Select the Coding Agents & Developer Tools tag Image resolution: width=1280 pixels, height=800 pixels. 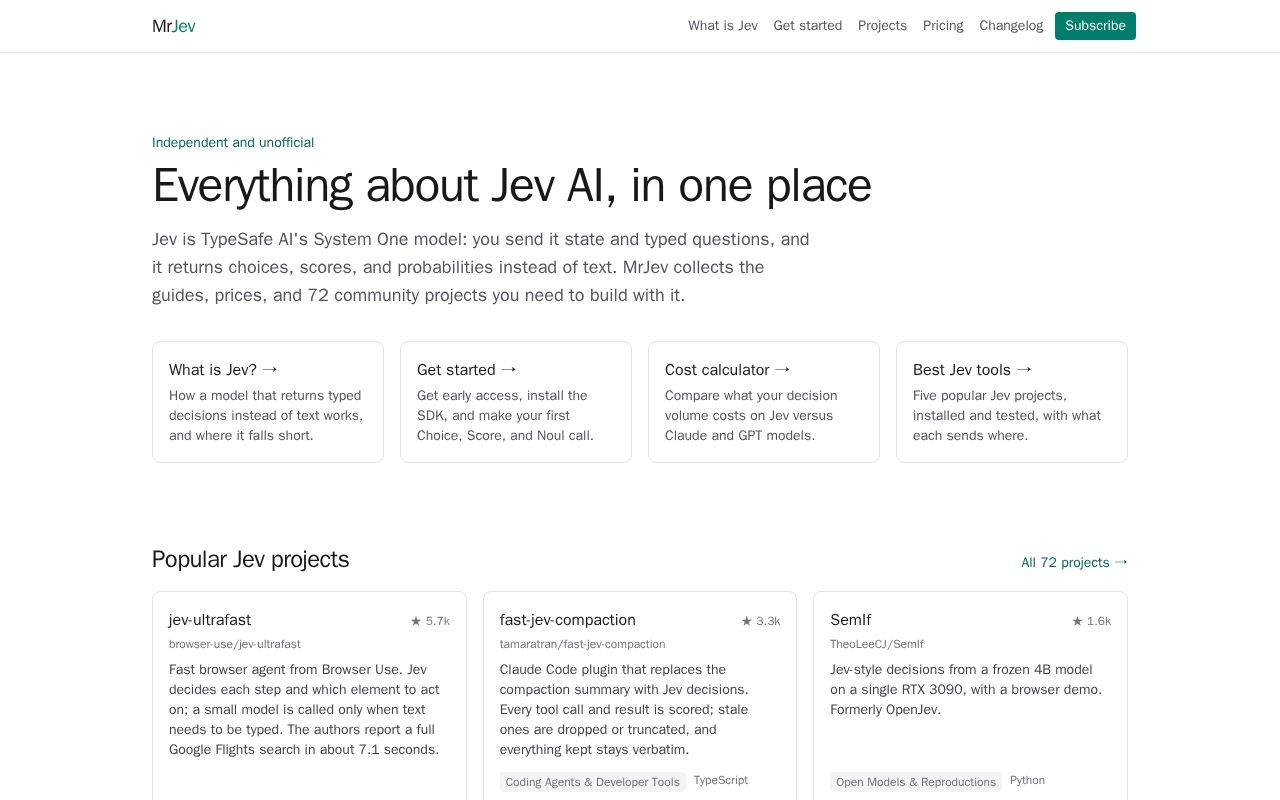(593, 782)
